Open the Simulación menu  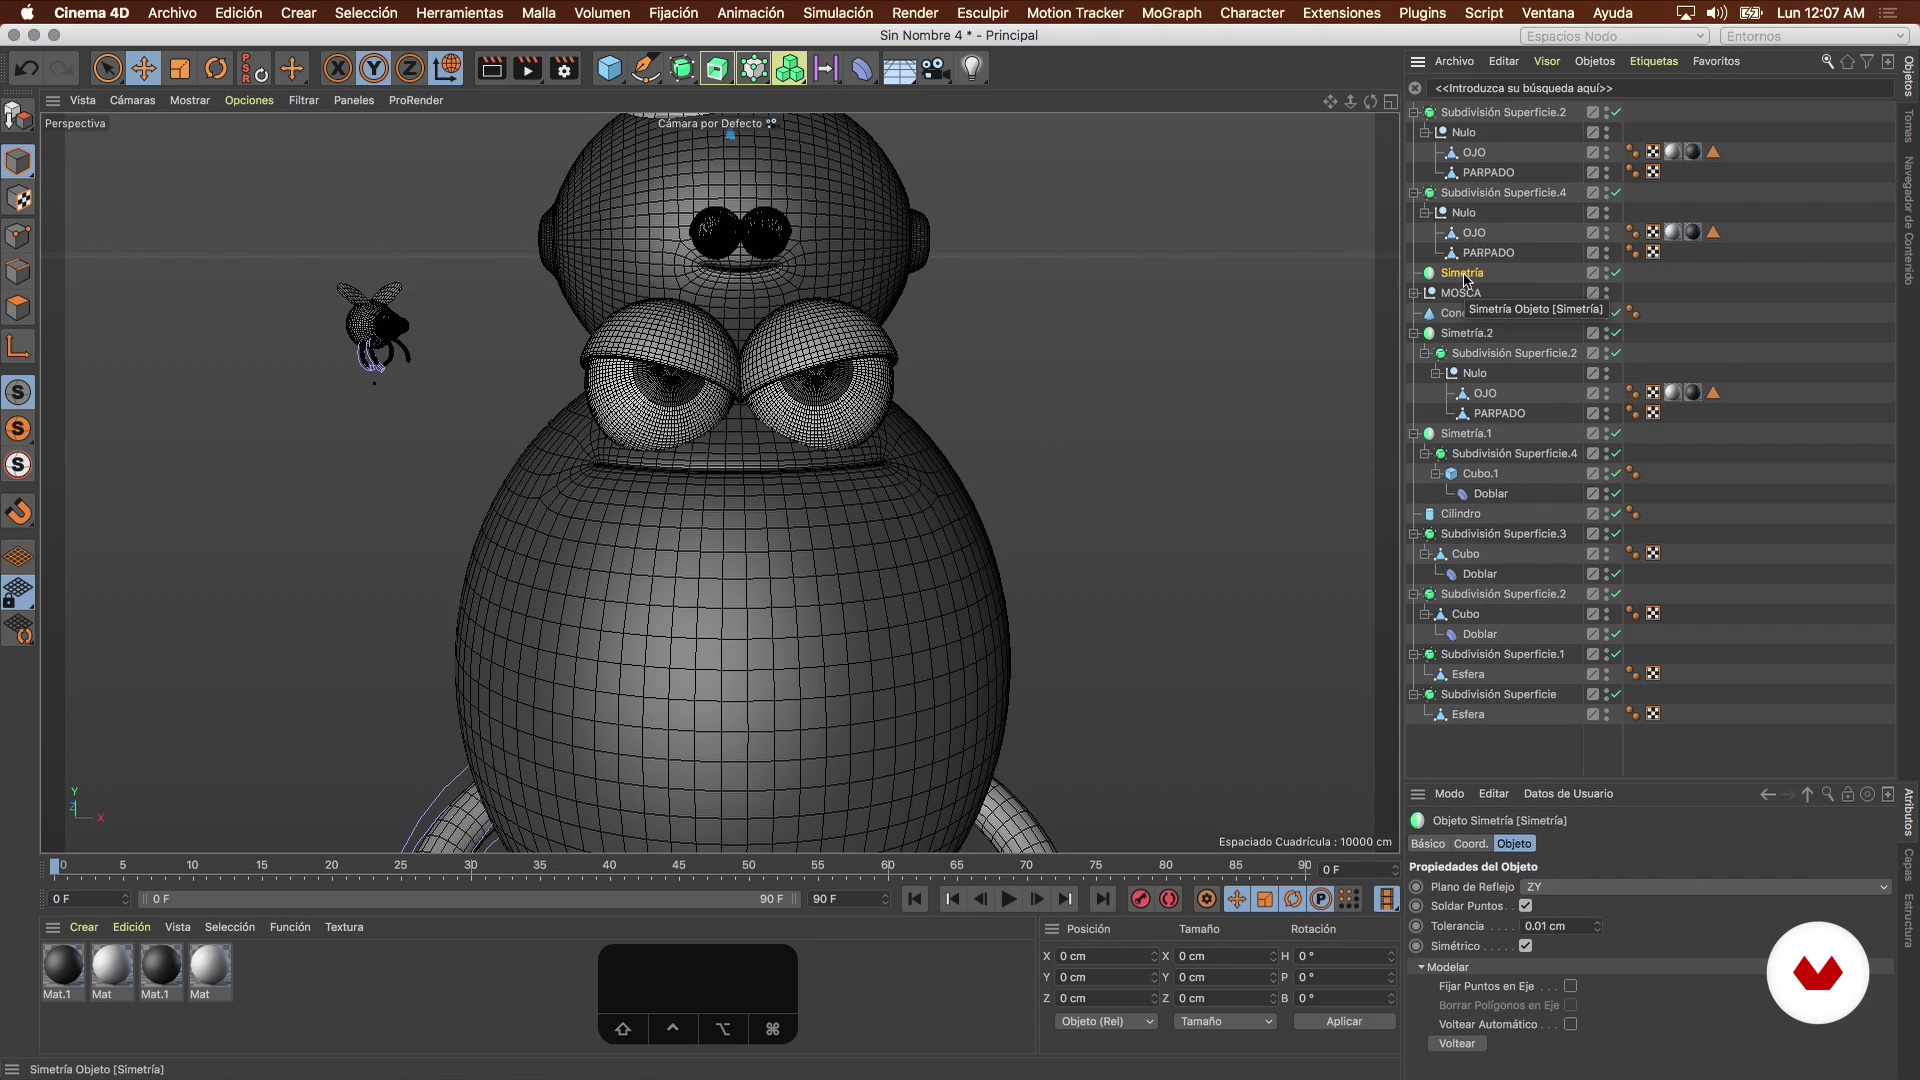(x=838, y=13)
